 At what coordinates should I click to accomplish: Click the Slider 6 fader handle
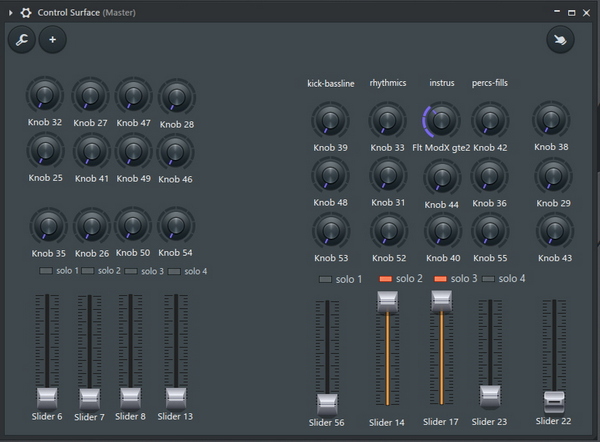(47, 398)
